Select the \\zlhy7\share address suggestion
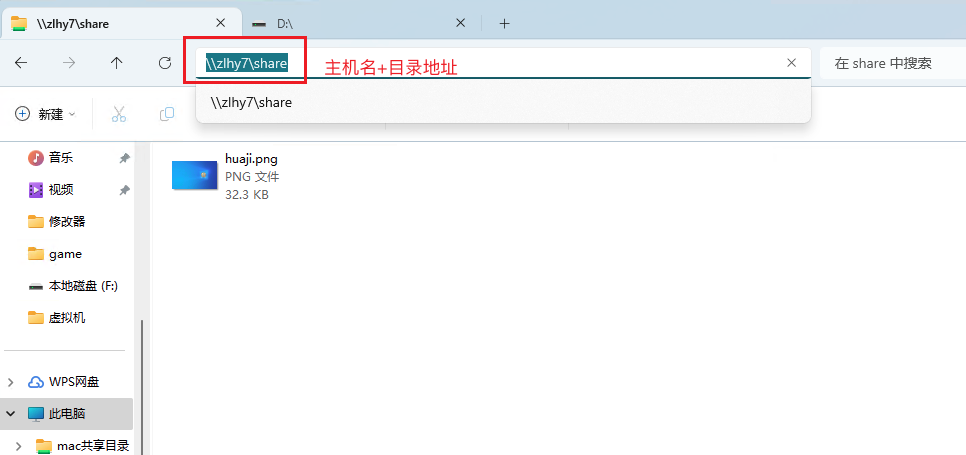The height and width of the screenshot is (455, 966). click(251, 102)
